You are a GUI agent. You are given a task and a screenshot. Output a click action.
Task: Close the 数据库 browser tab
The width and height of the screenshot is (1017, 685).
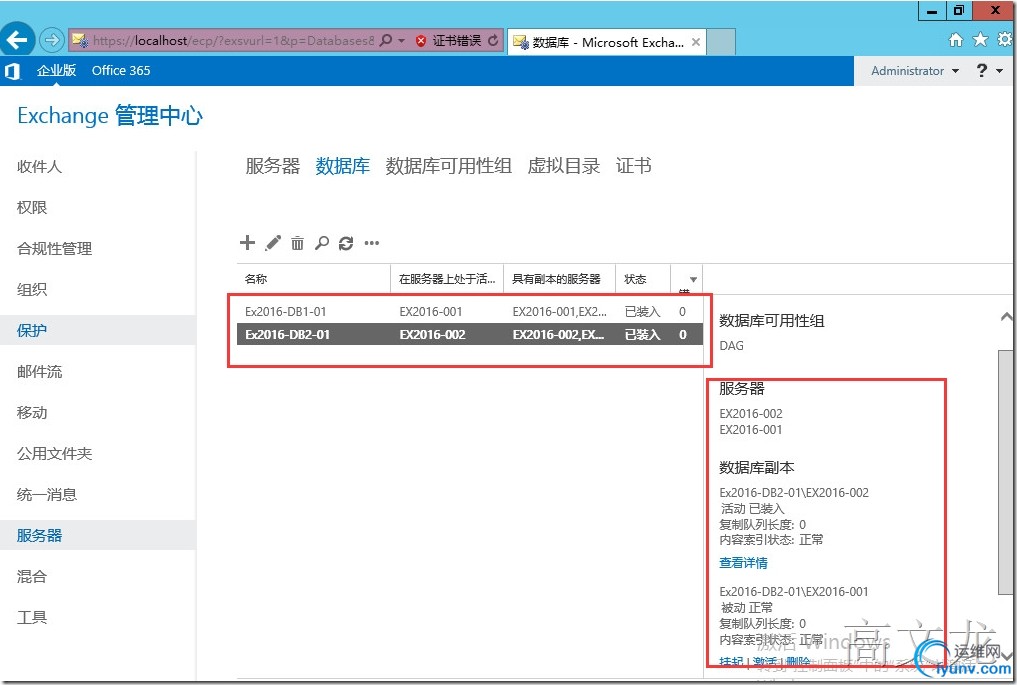(x=696, y=42)
